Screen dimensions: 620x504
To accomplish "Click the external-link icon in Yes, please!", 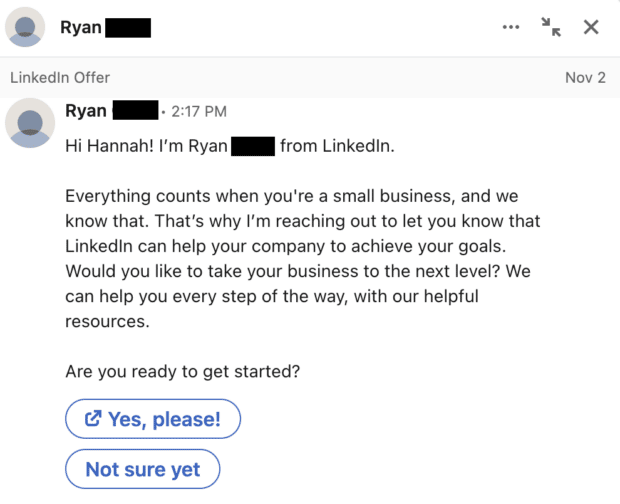I will (x=93, y=419).
